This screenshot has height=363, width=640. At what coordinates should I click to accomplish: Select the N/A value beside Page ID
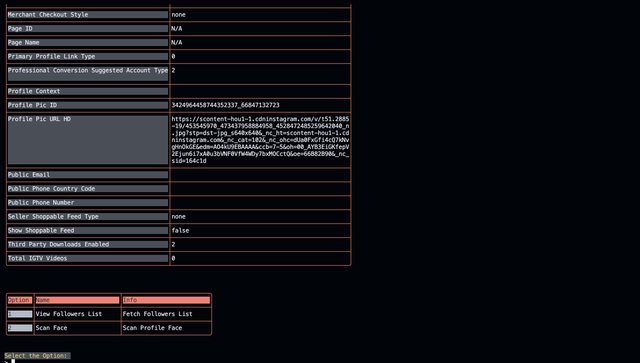(177, 29)
